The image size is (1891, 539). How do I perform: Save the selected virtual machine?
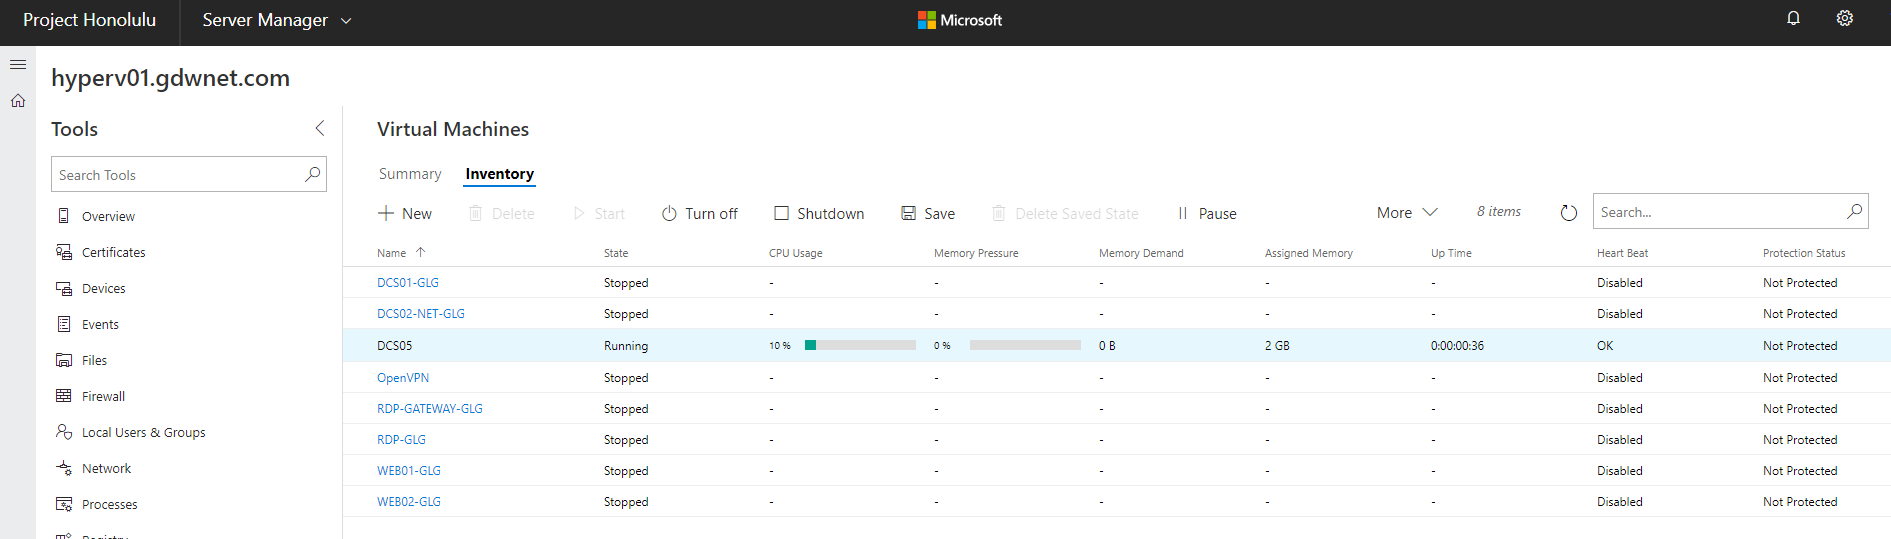[x=928, y=213]
